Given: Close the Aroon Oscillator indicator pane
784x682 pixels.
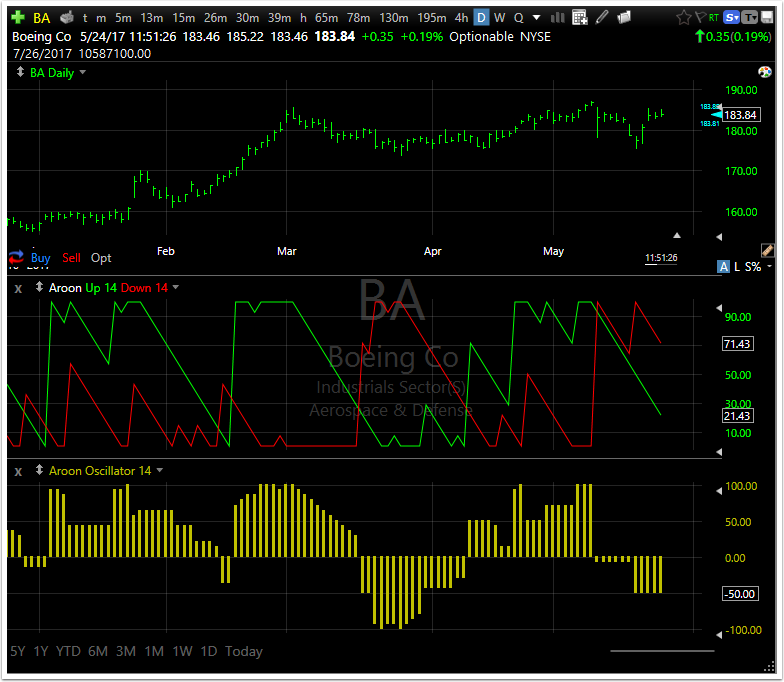Looking at the screenshot, I should [x=18, y=472].
